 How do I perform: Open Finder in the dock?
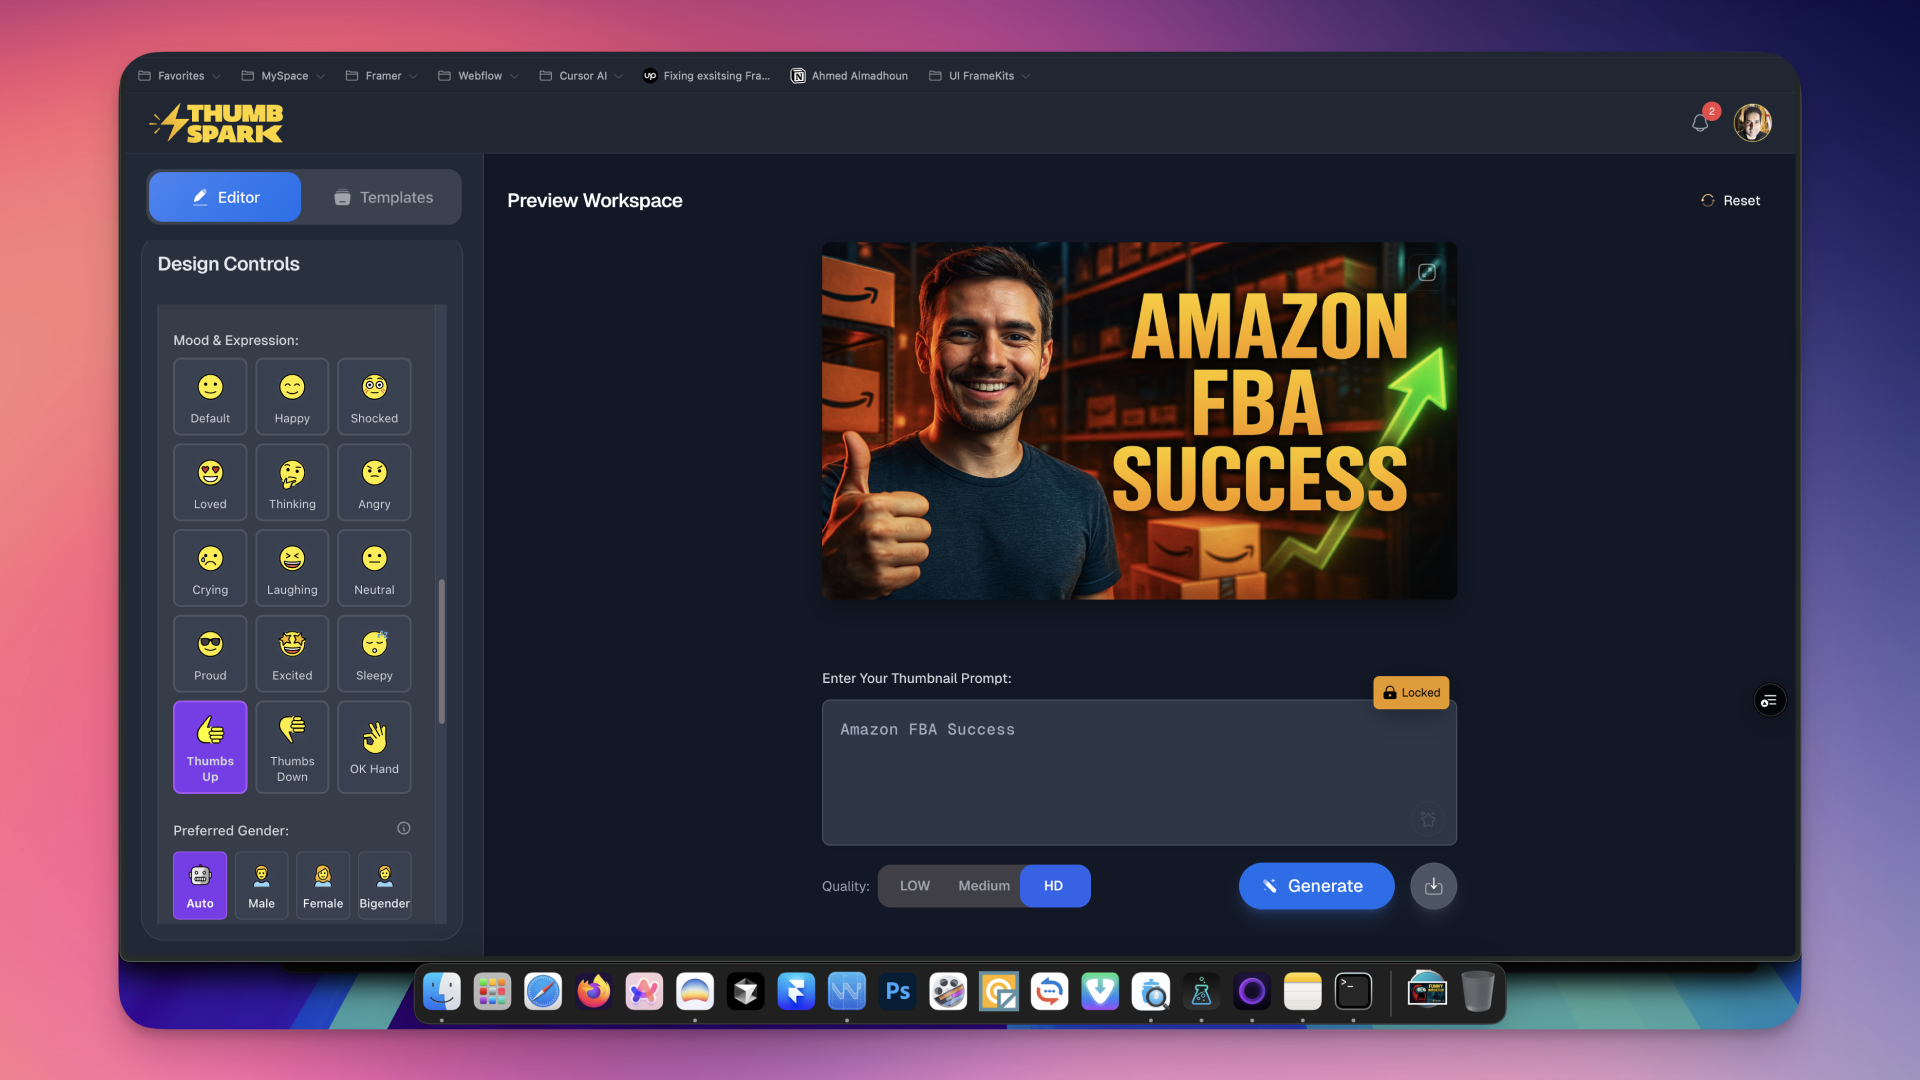(442, 991)
